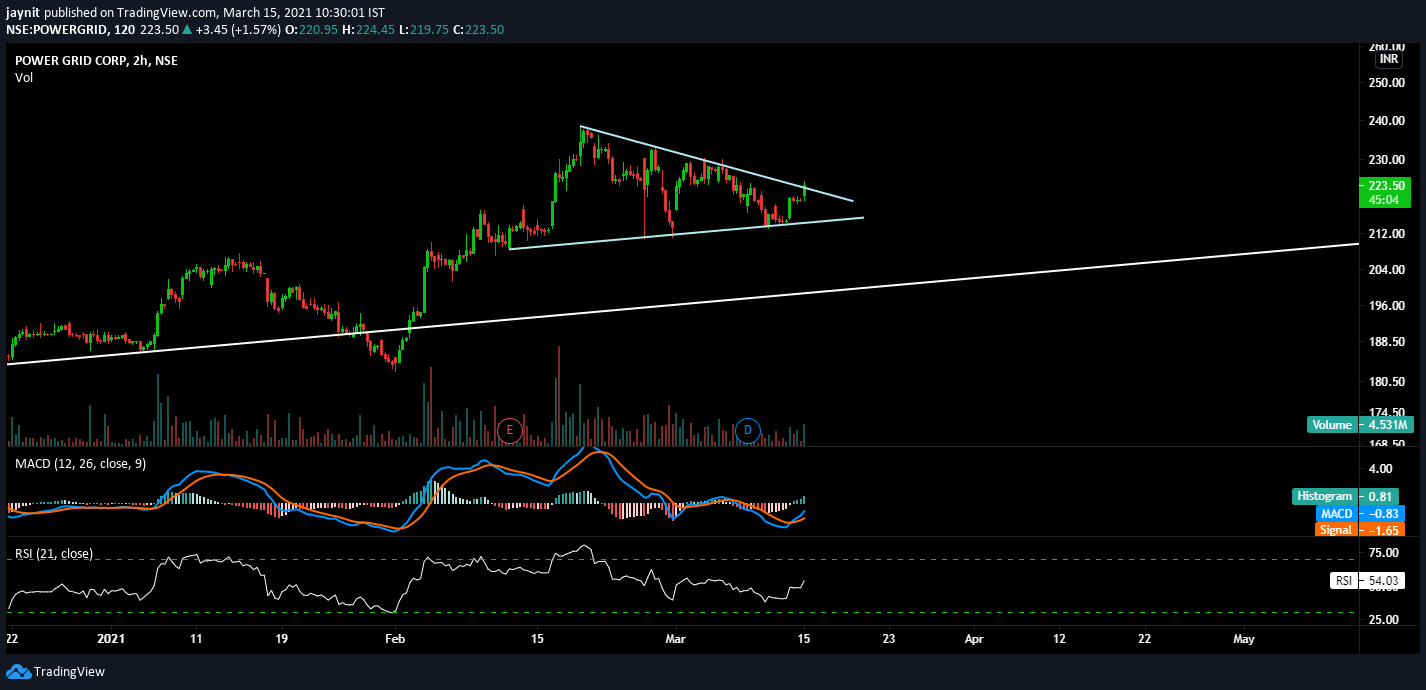This screenshot has height=690, width=1426.
Task: Click the 'May' date axis label
Action: click(1244, 638)
